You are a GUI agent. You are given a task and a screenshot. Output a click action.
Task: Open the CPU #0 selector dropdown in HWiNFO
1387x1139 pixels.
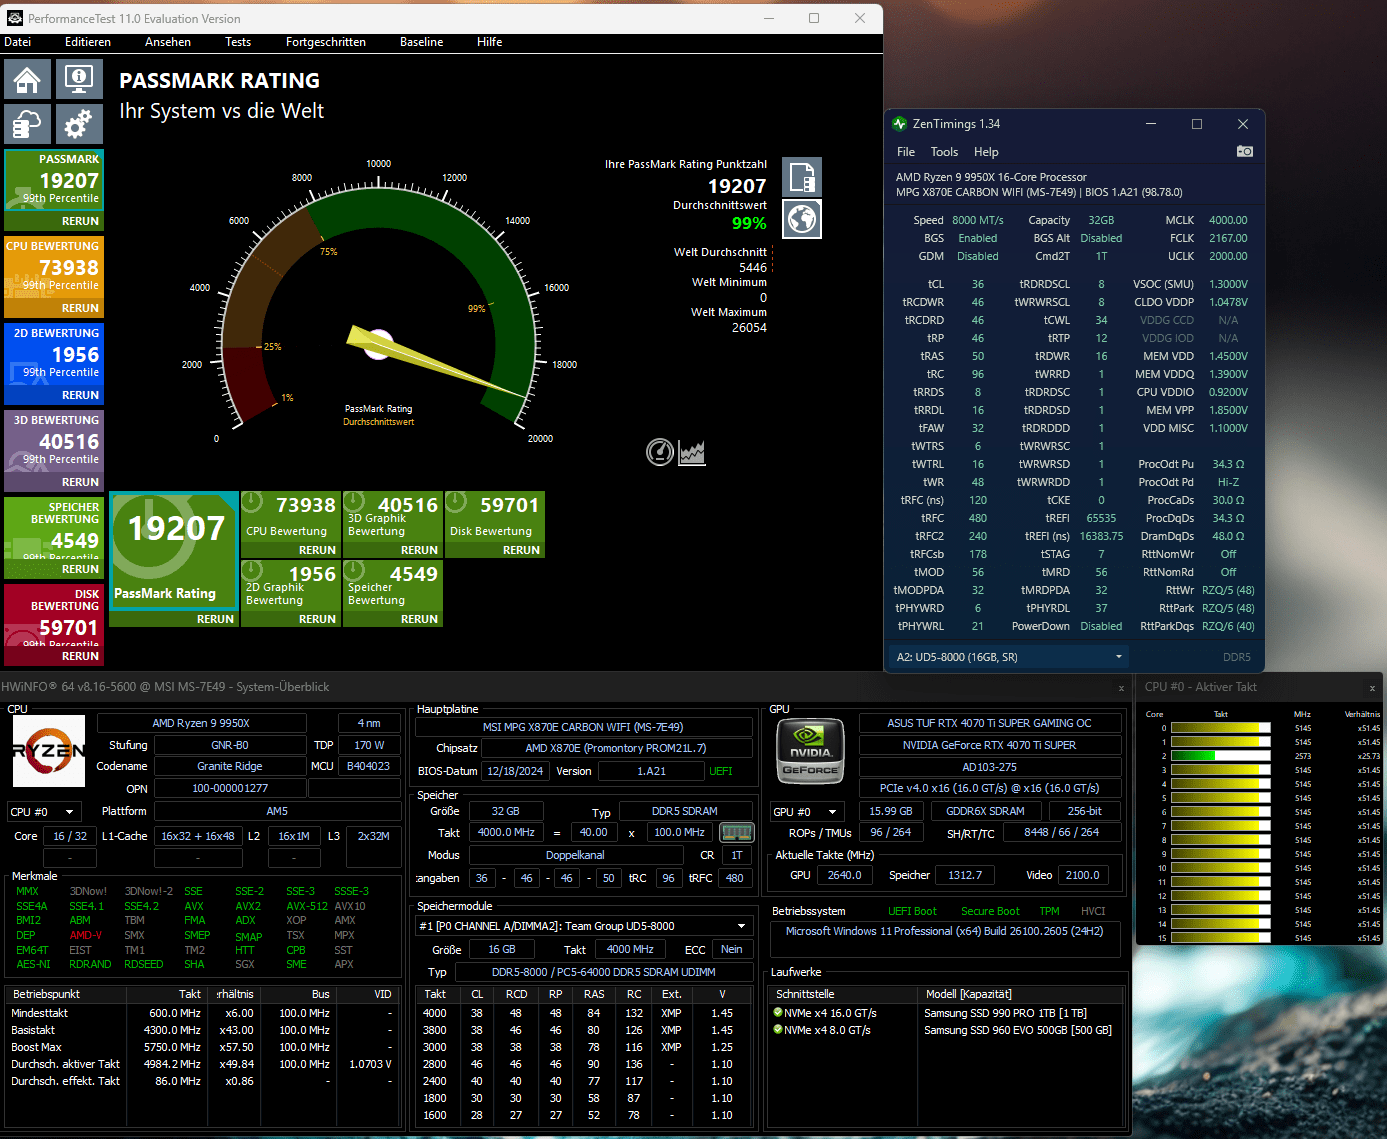pyautogui.click(x=44, y=812)
